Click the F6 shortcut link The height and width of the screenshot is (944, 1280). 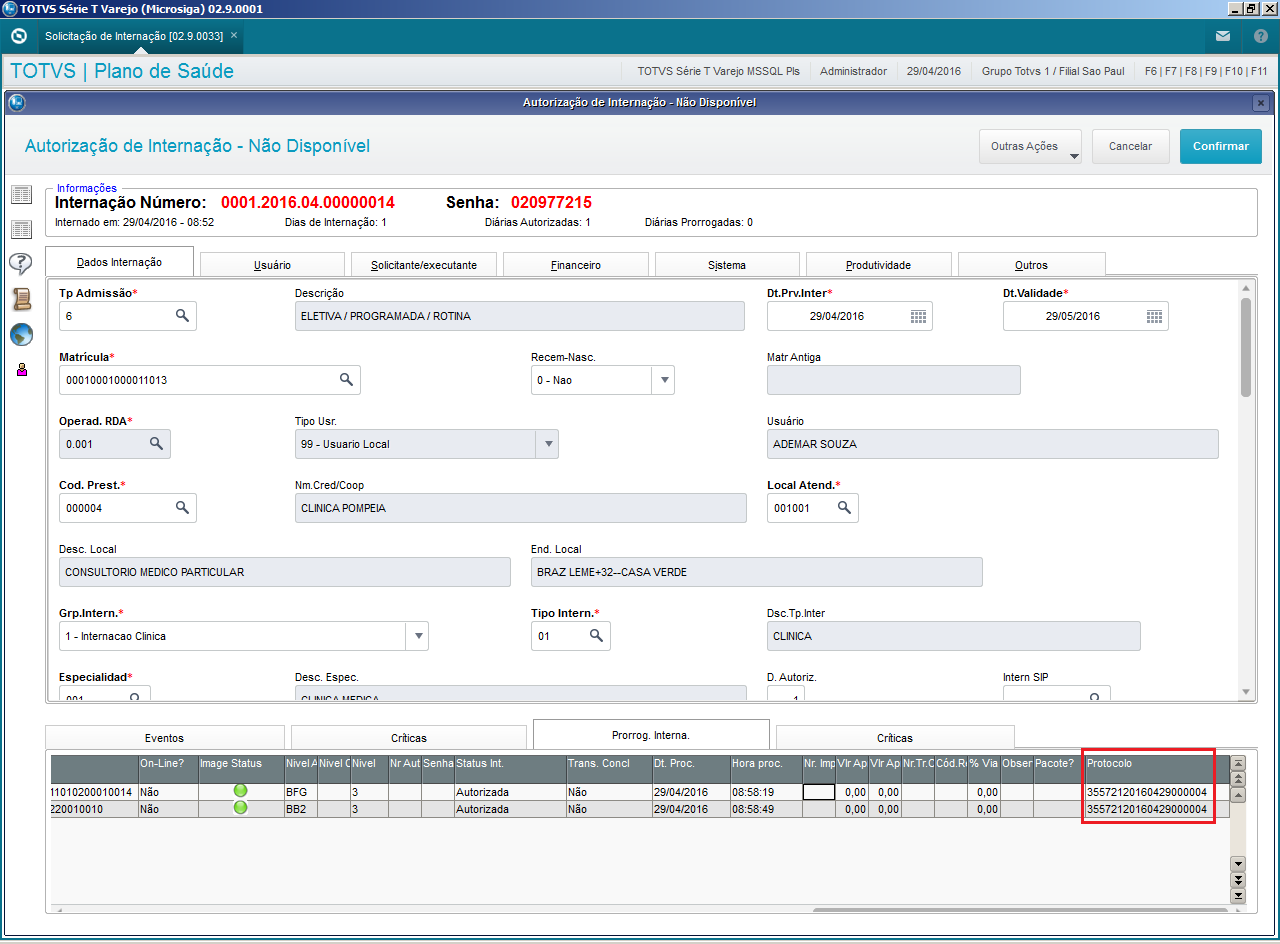coord(1152,71)
